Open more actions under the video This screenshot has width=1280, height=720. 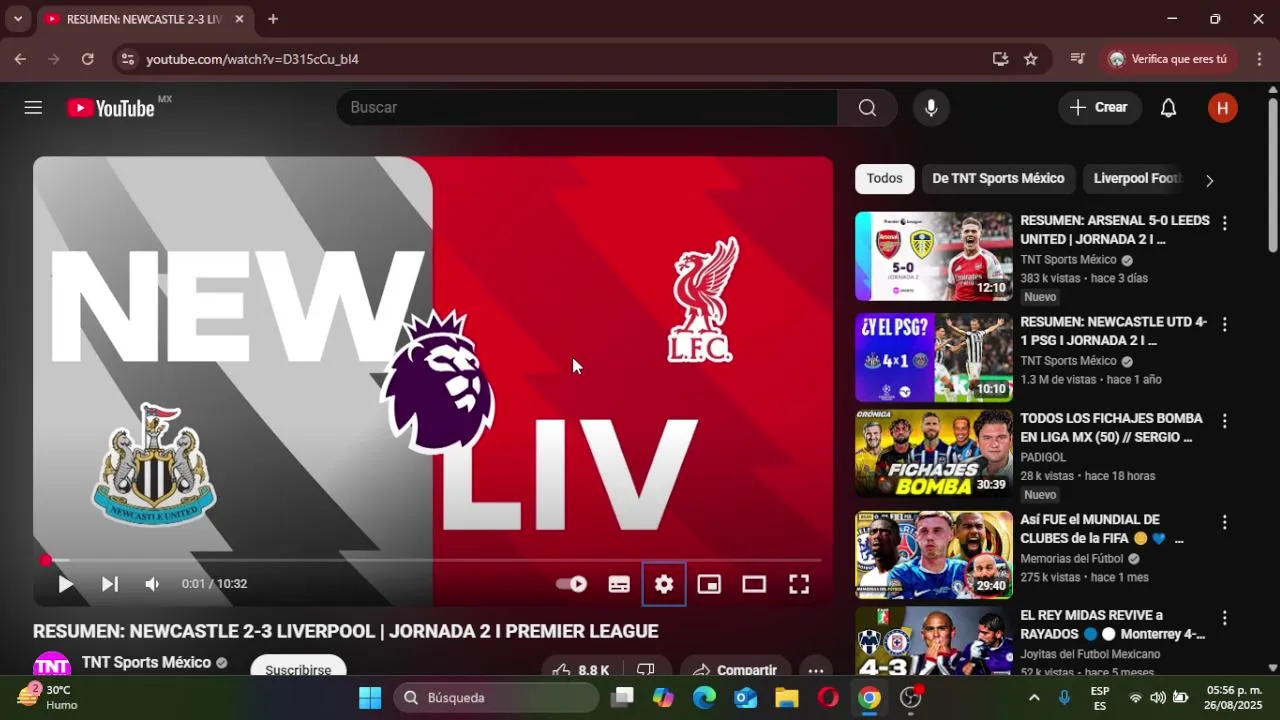pos(816,670)
